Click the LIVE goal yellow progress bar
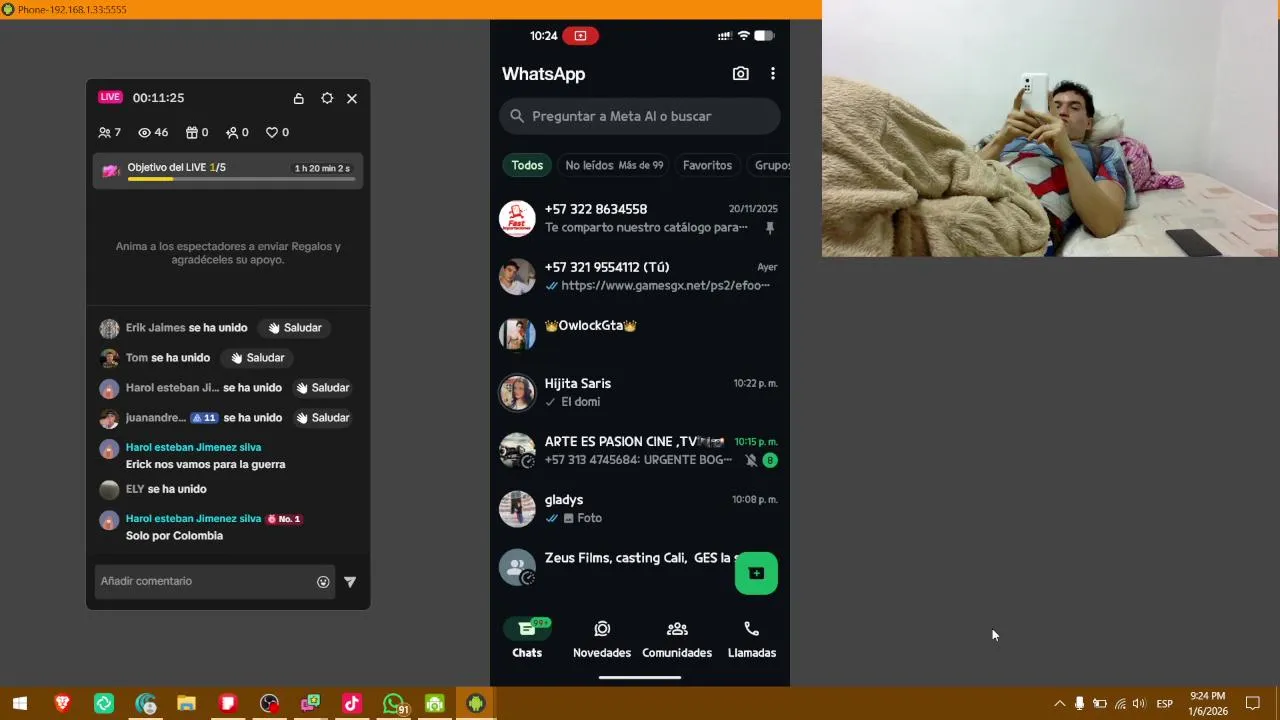Screen dimensions: 1280x720 [240, 179]
